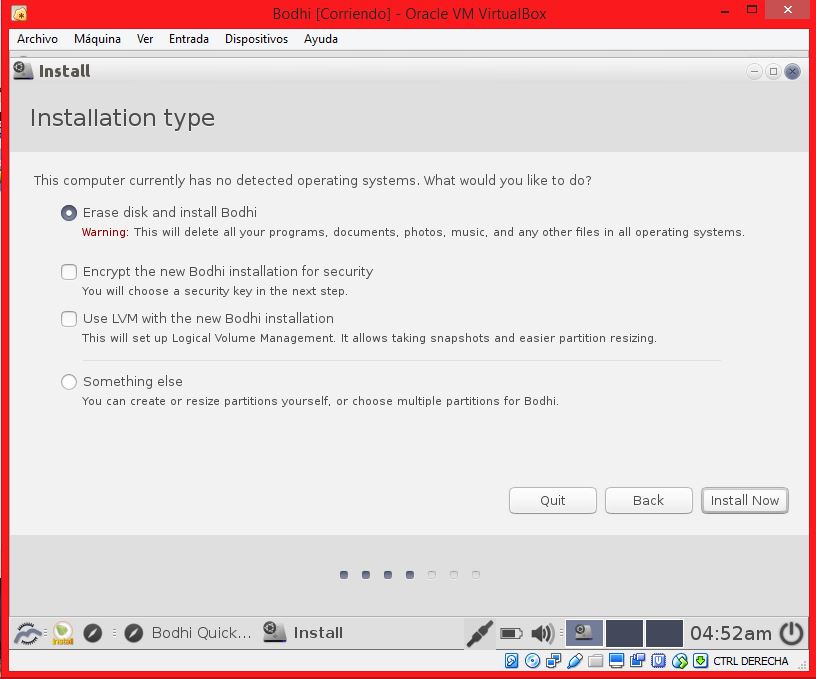Screen dimensions: 816x679
Task: Enable 'Encrypt the new Bodhi installation' checkbox
Action: (69, 272)
